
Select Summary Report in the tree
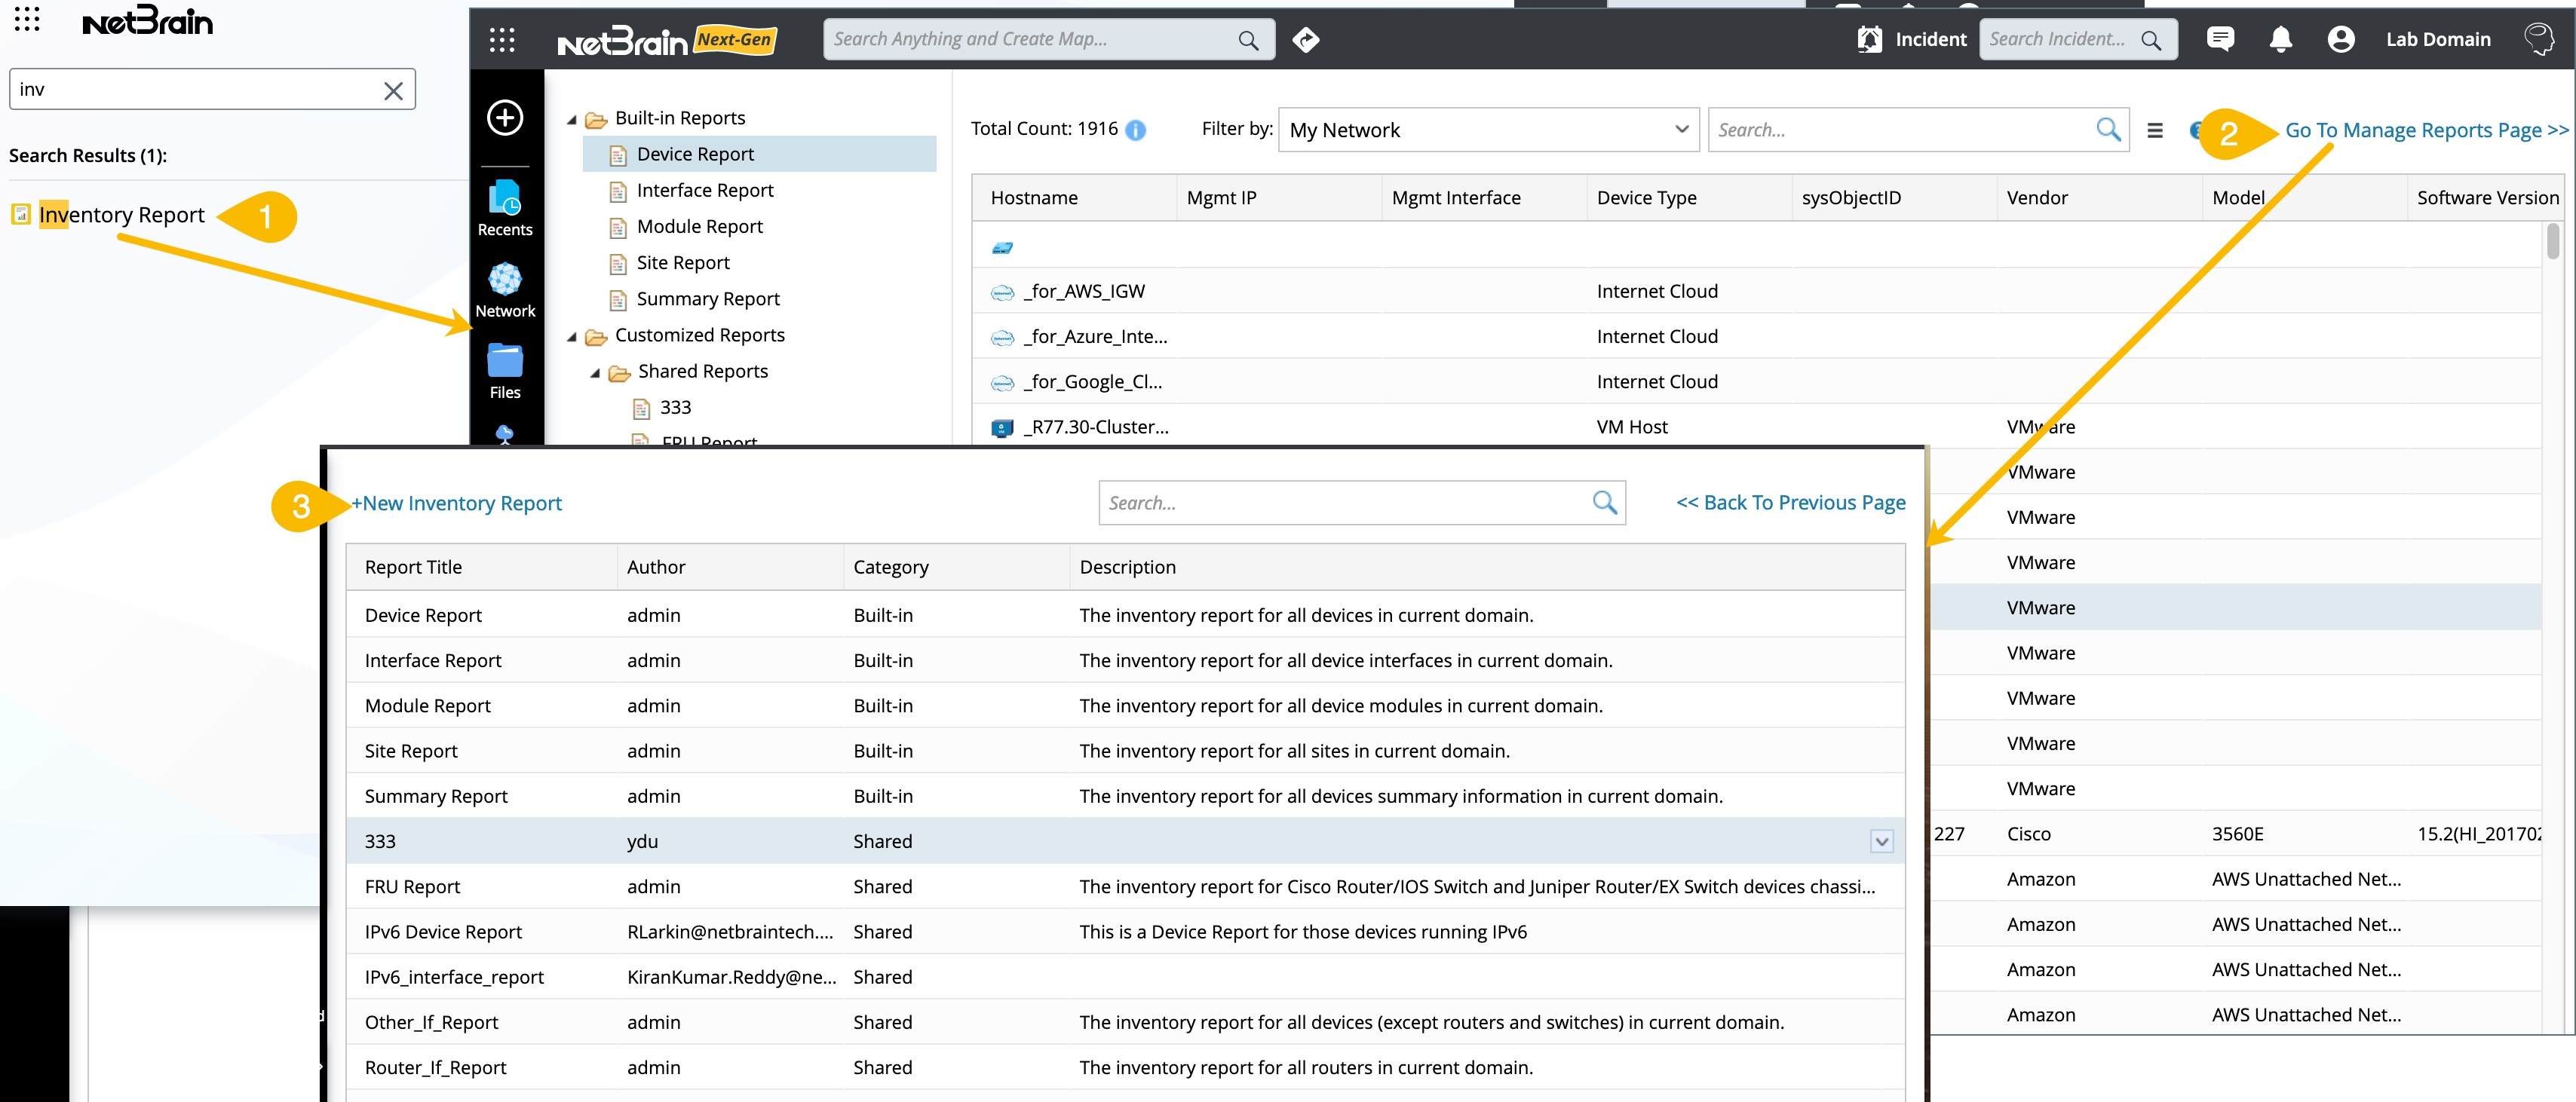pyautogui.click(x=707, y=299)
